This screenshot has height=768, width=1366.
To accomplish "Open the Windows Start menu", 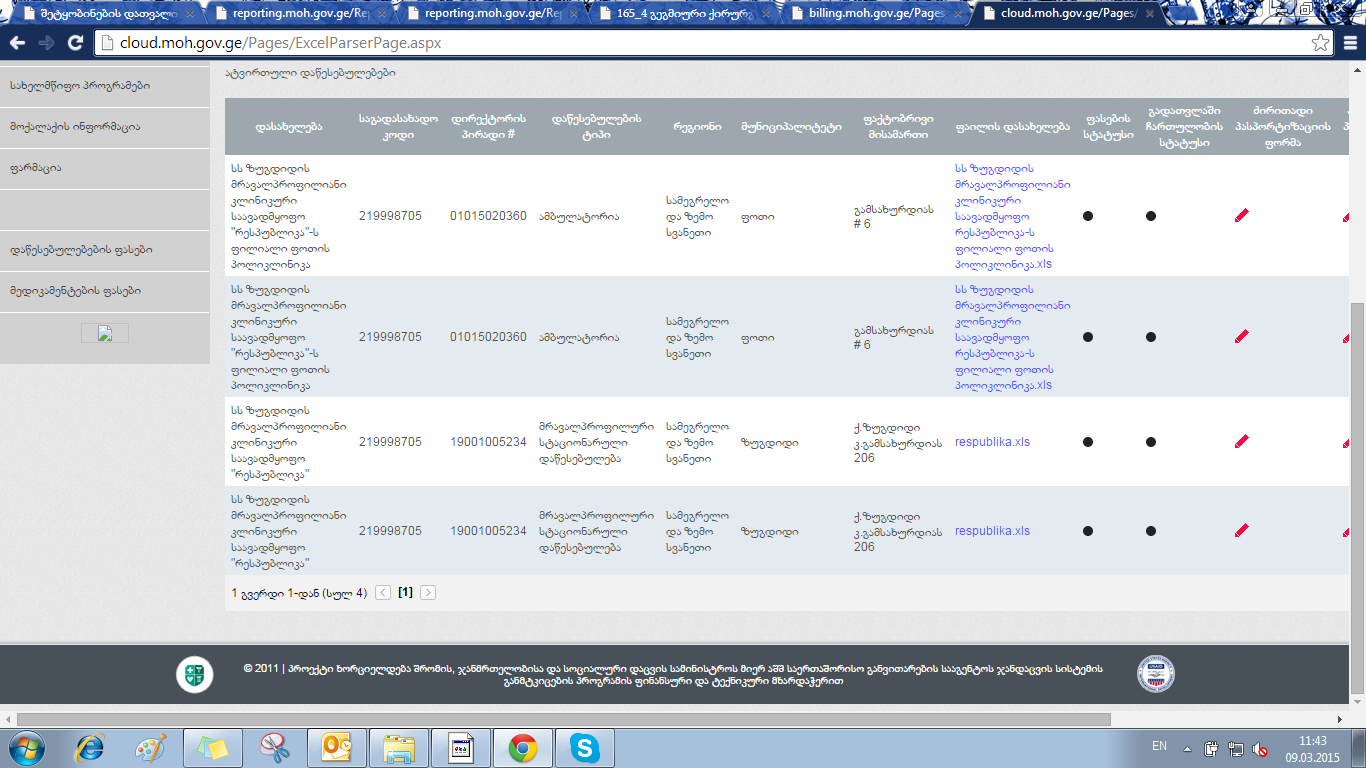I will 27,747.
